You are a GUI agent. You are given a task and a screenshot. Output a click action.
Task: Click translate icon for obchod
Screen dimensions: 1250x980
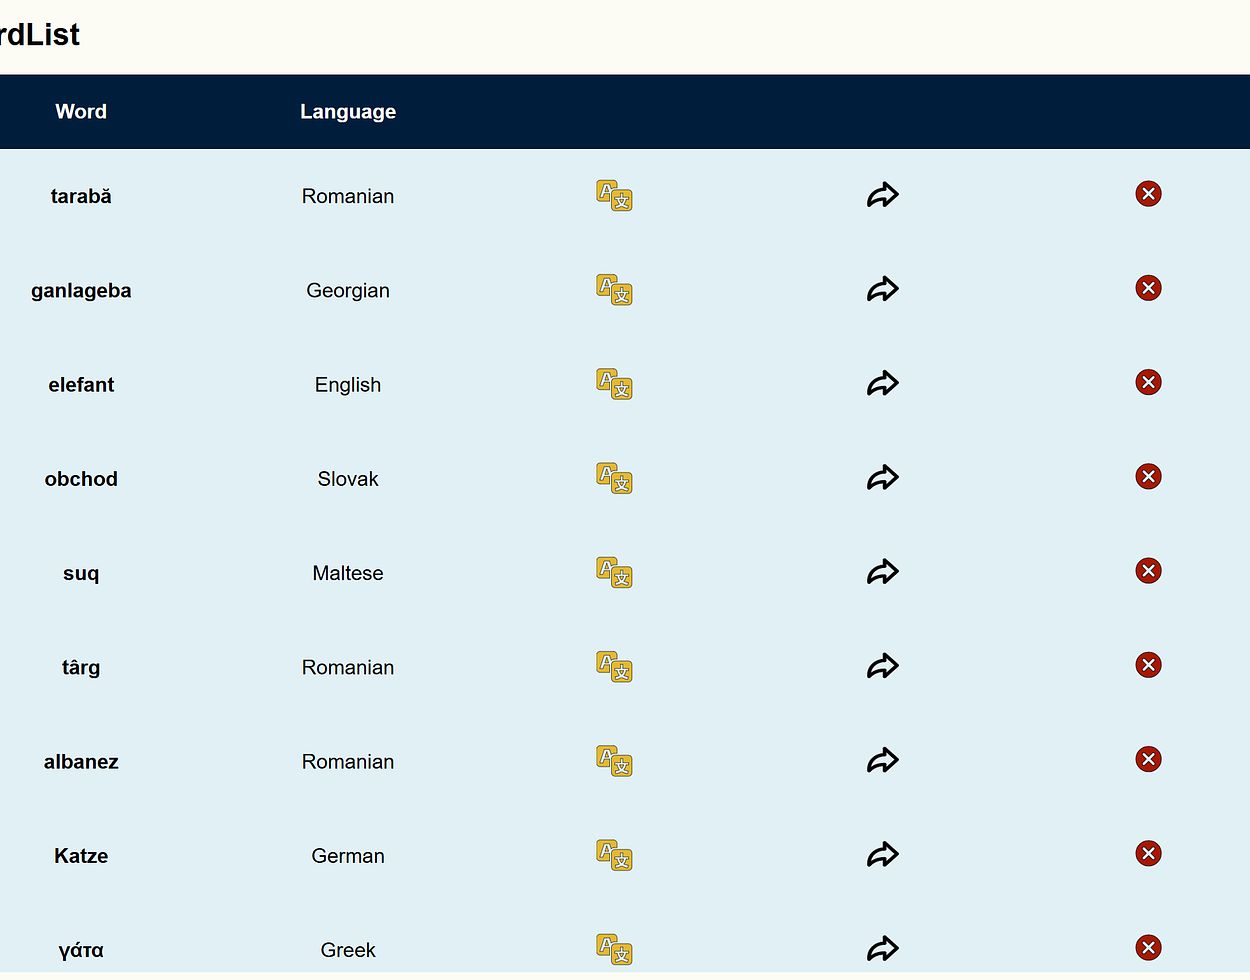click(x=614, y=478)
